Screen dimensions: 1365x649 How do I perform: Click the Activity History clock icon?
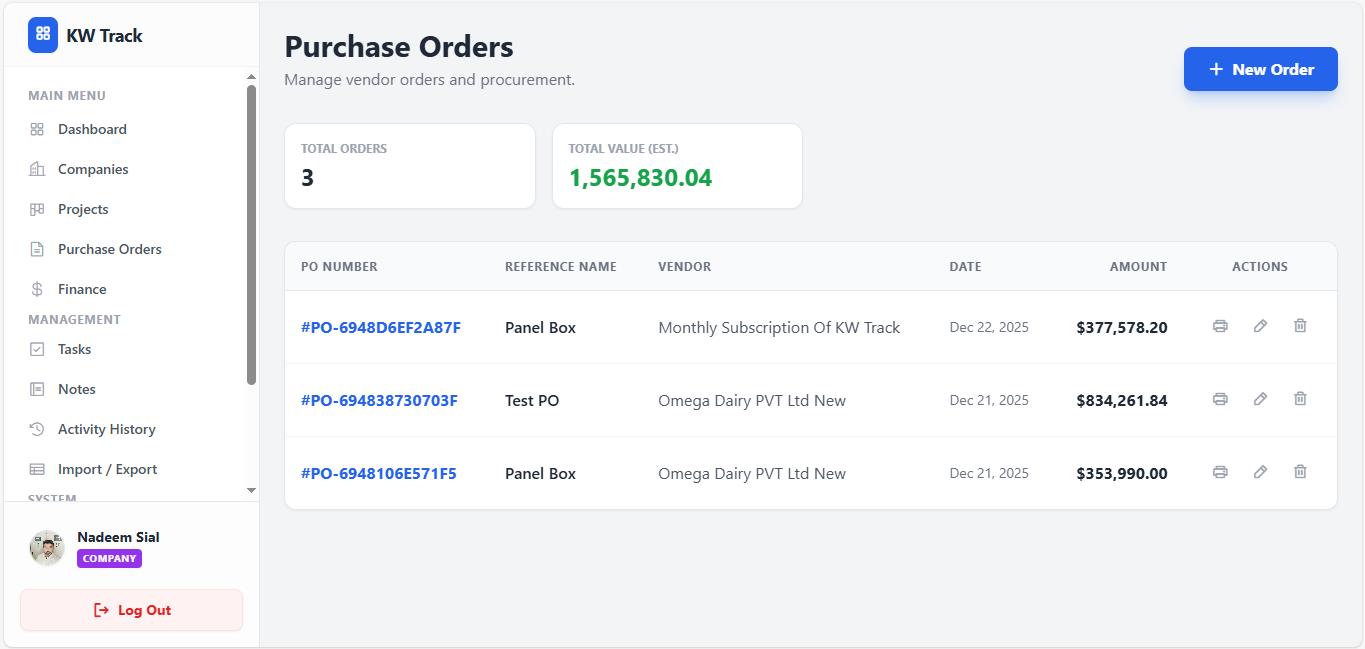click(36, 428)
